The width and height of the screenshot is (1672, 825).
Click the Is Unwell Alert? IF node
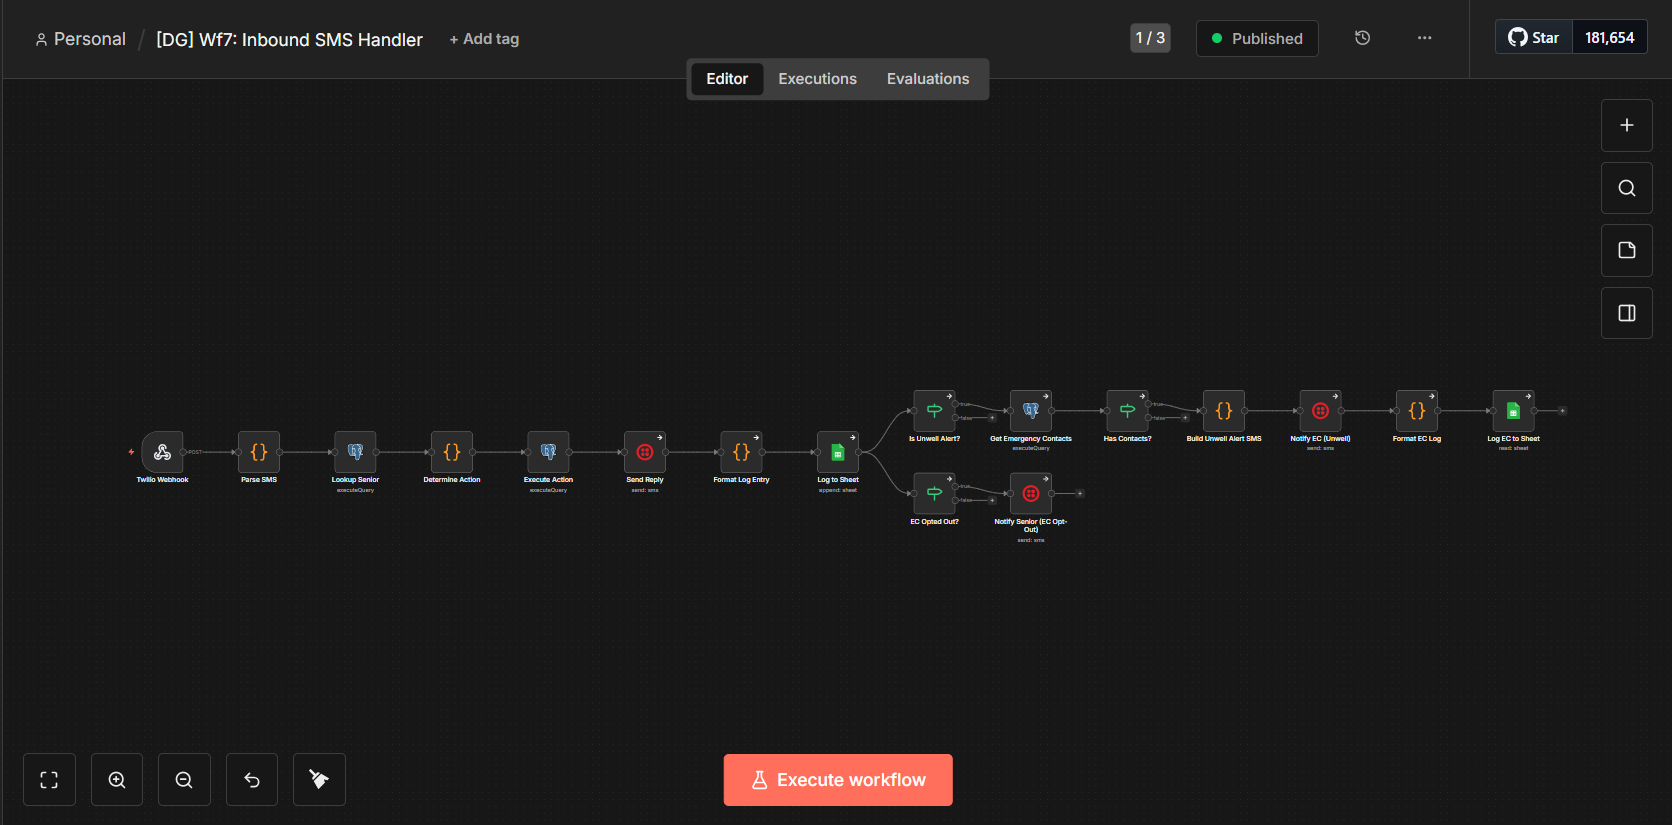point(934,411)
